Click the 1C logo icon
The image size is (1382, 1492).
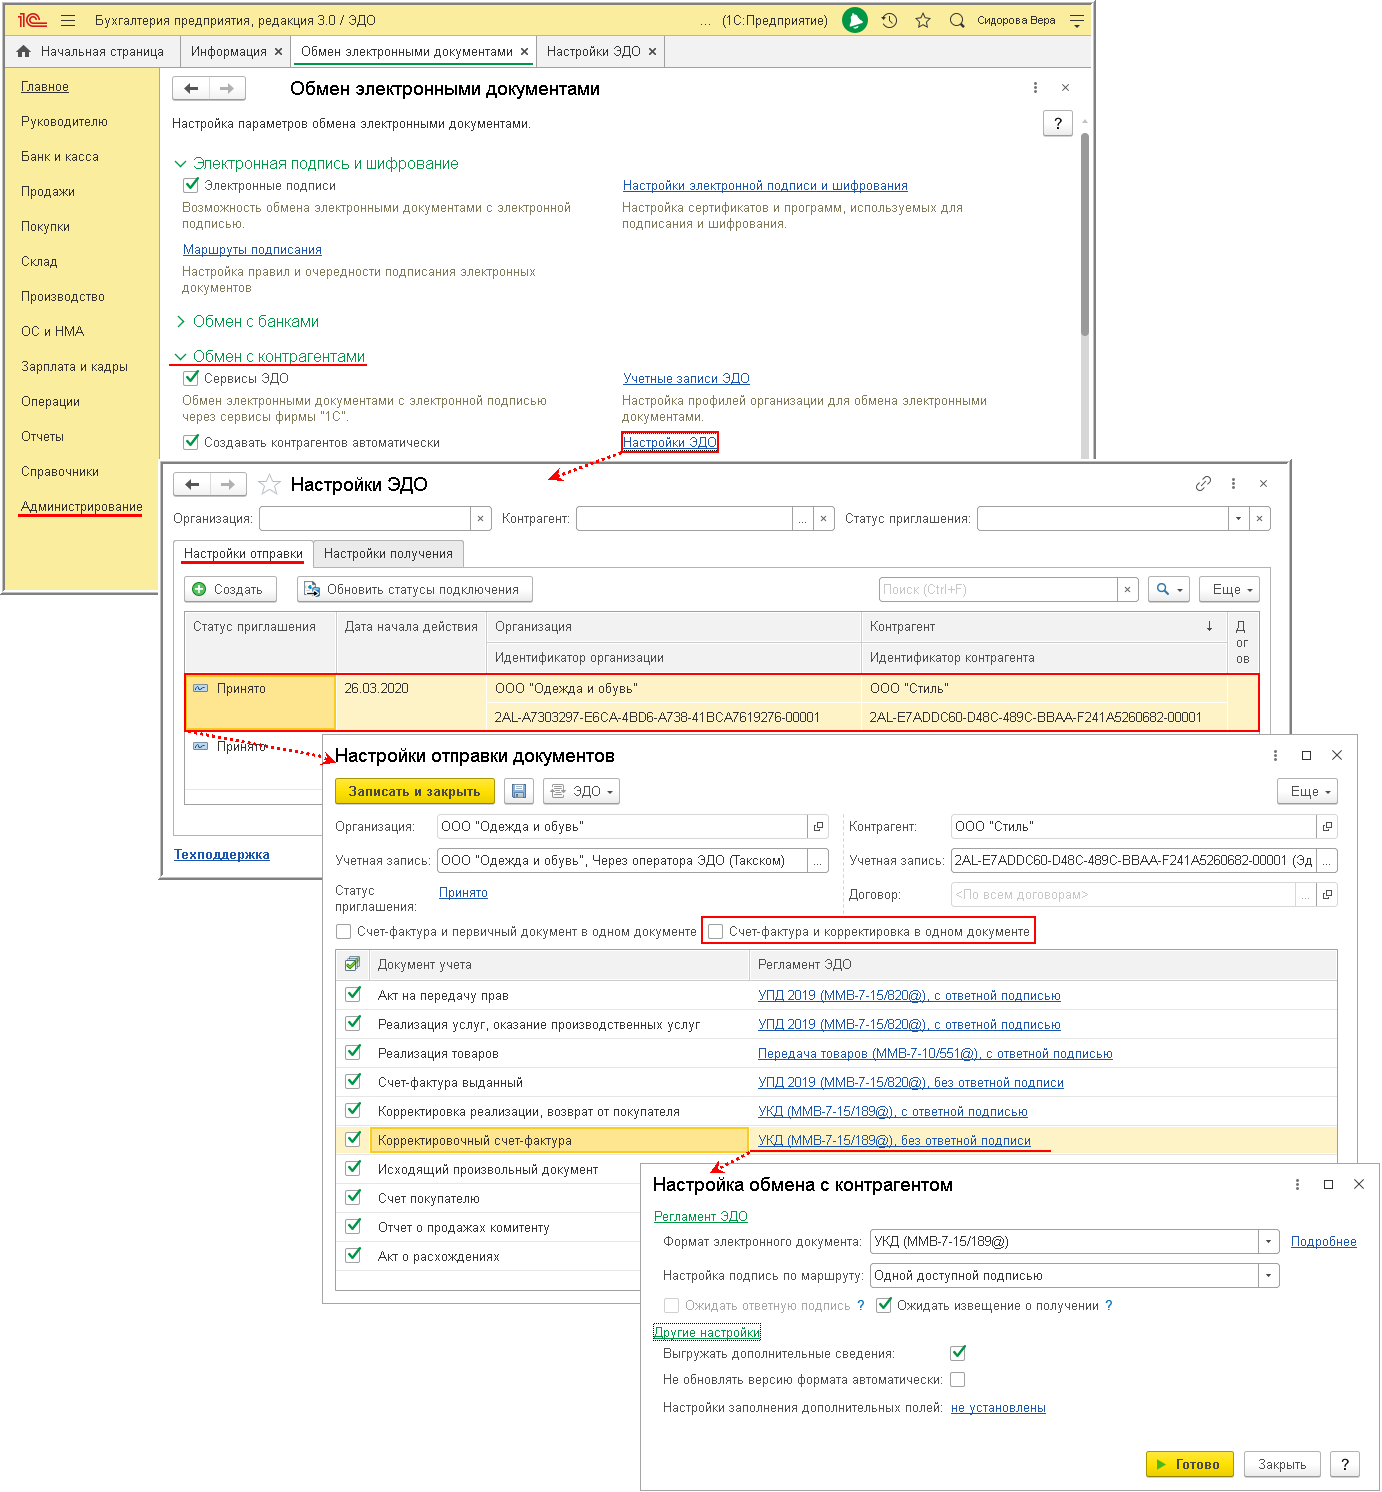pyautogui.click(x=33, y=20)
